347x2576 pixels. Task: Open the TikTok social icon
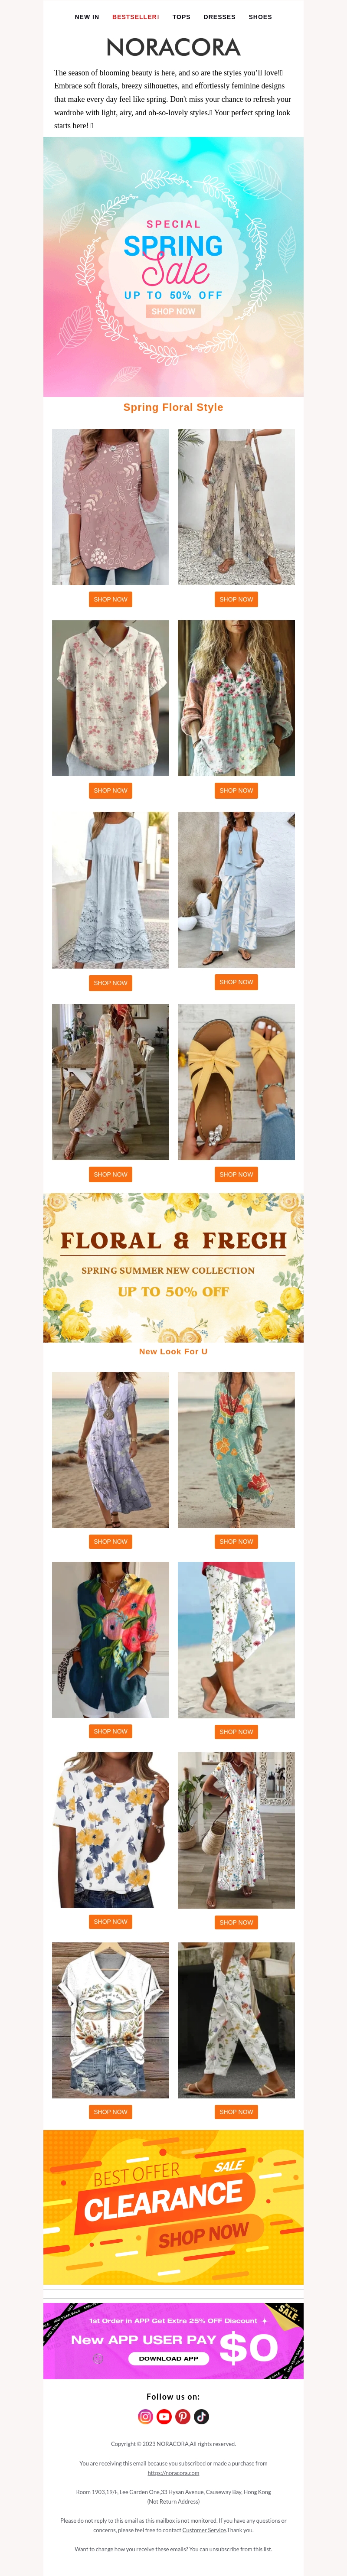tap(201, 2416)
